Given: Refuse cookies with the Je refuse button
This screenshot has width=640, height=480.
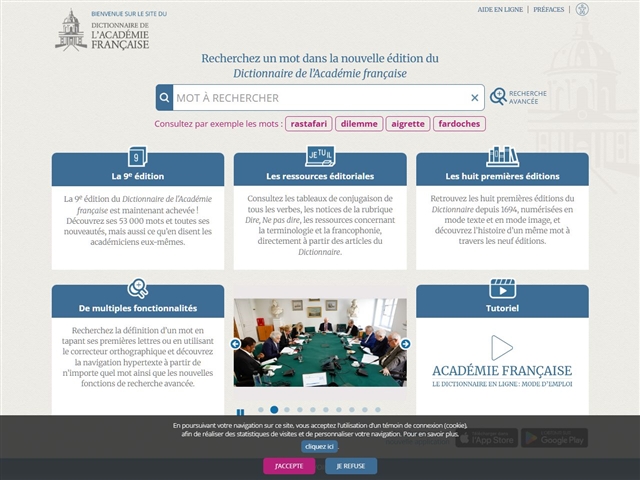Looking at the screenshot, I should tap(351, 466).
